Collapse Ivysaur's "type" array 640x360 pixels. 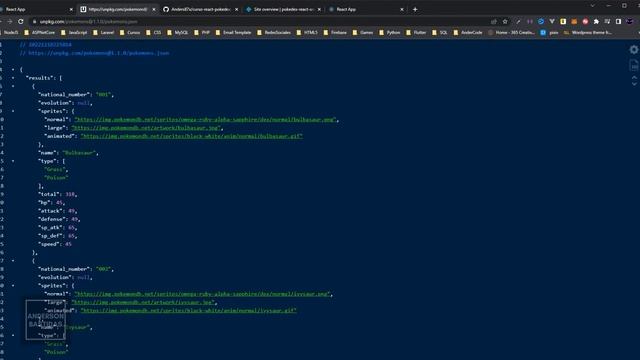pos(13,335)
